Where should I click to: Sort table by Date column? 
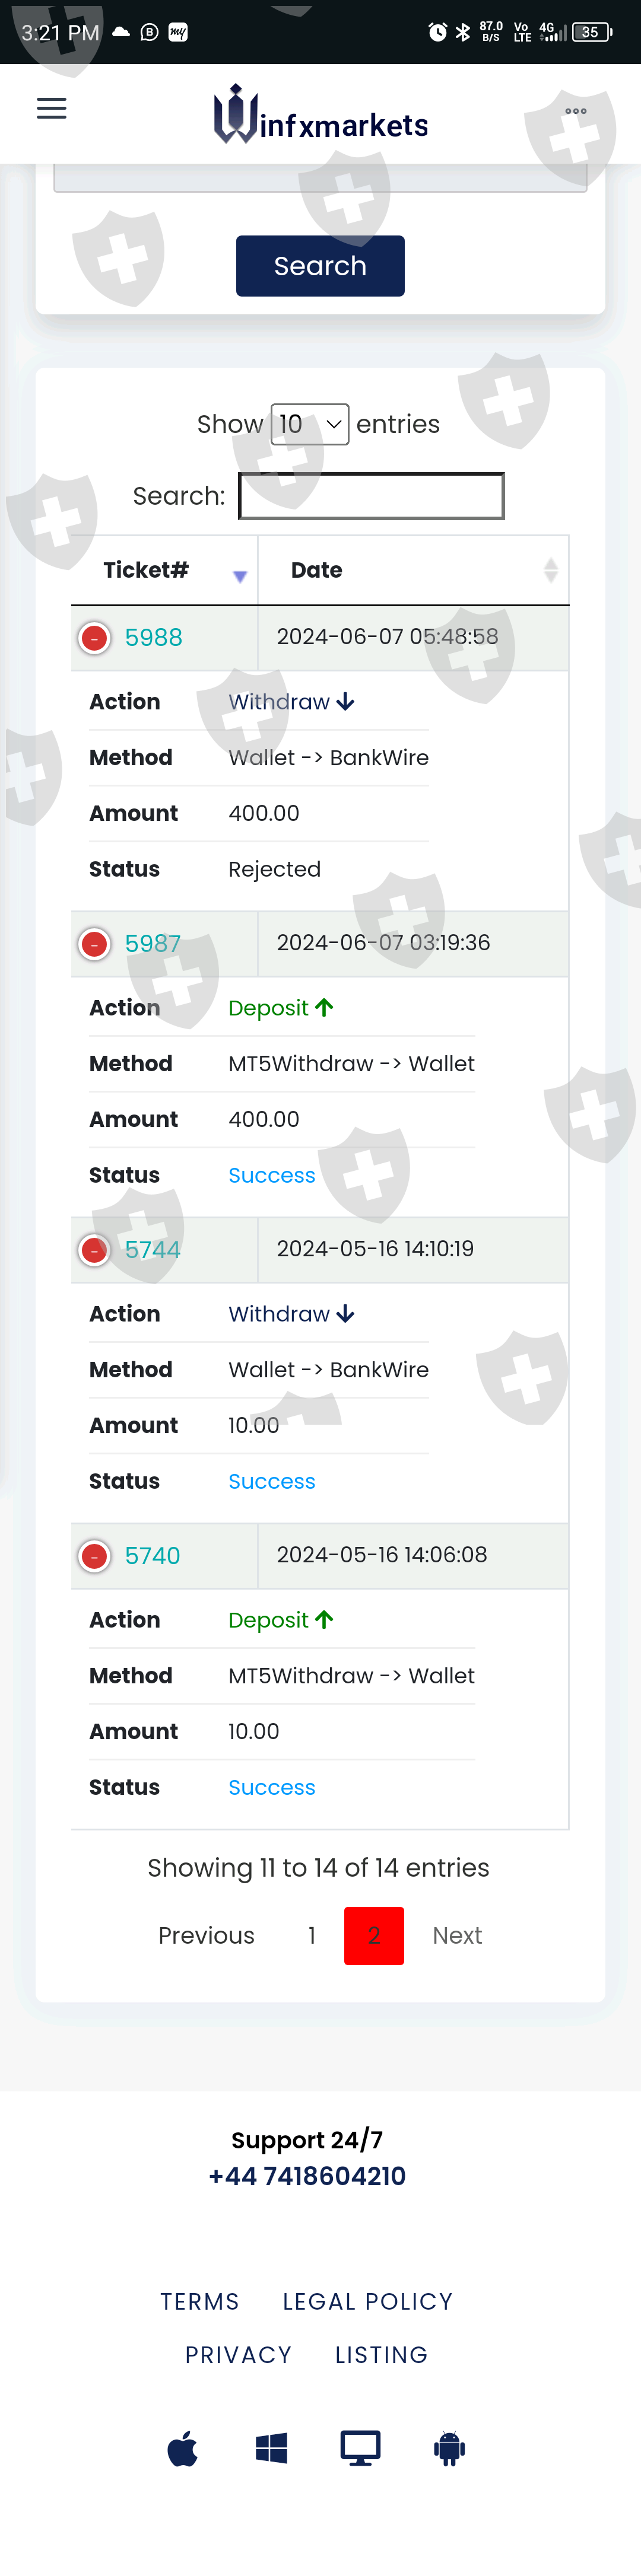click(x=413, y=571)
